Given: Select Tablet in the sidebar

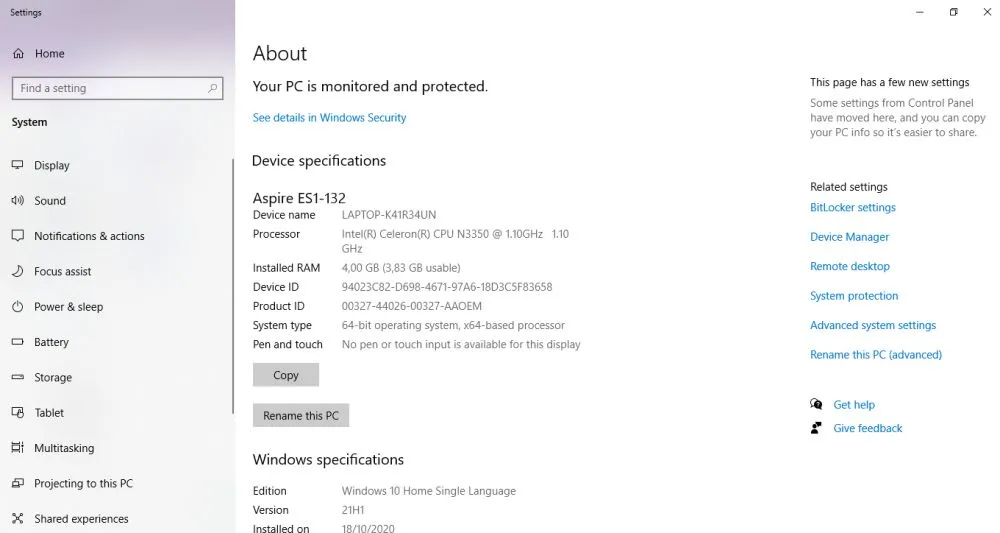Looking at the screenshot, I should click(x=49, y=413).
